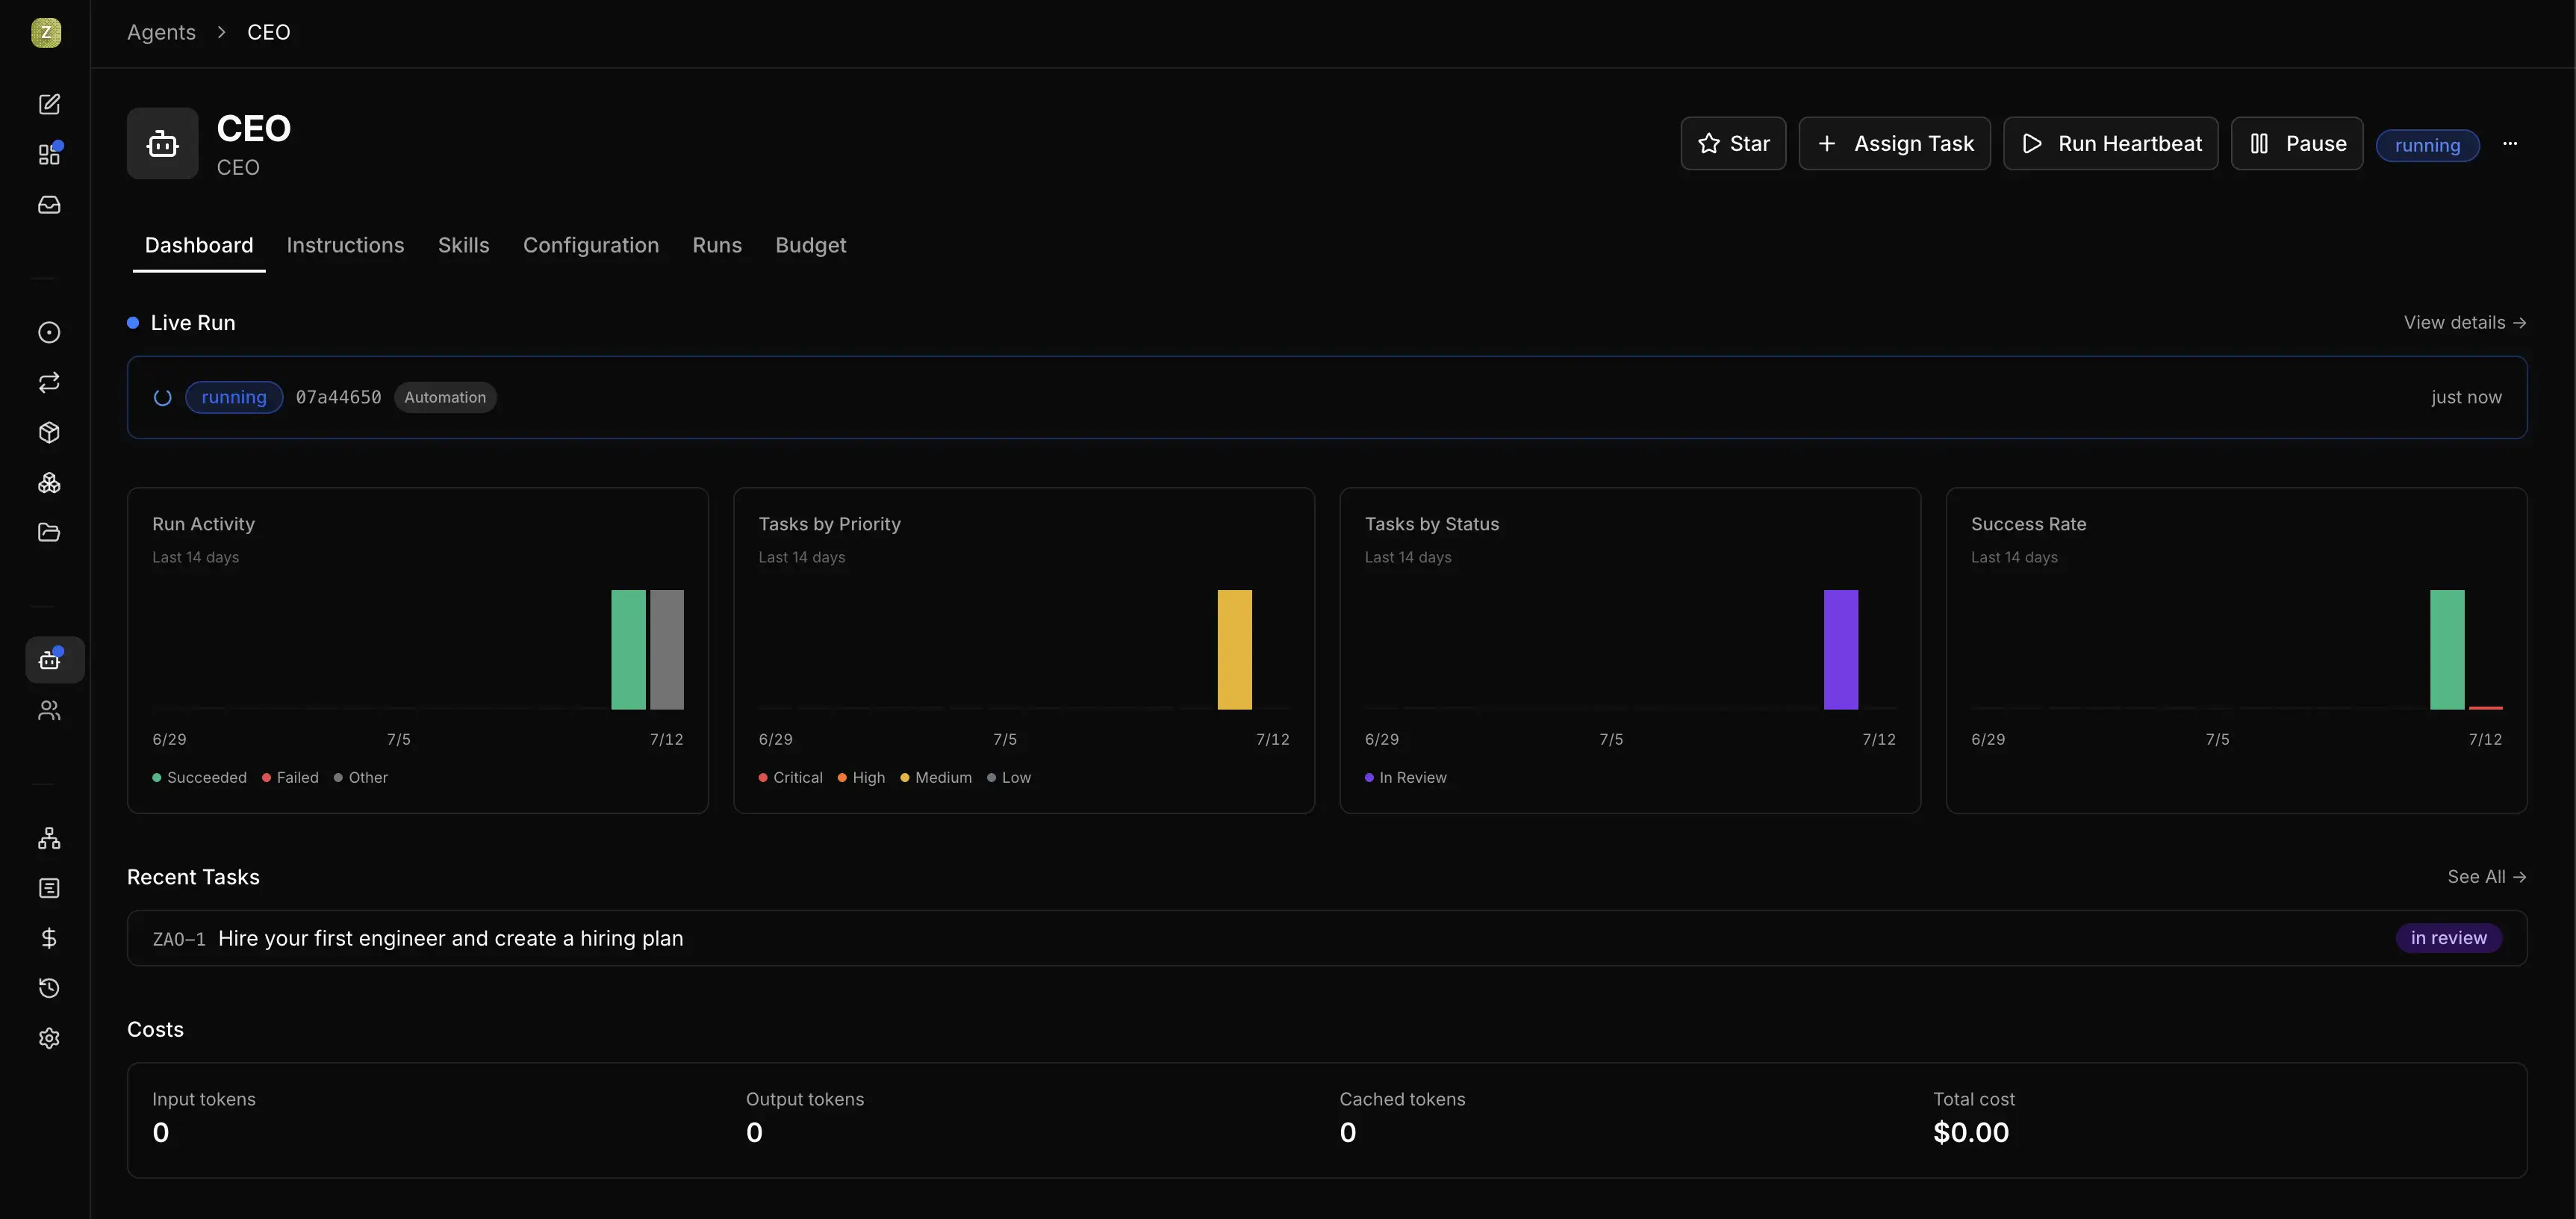This screenshot has height=1219, width=2576.
Task: Switch to the Skills tab
Action: point(463,245)
